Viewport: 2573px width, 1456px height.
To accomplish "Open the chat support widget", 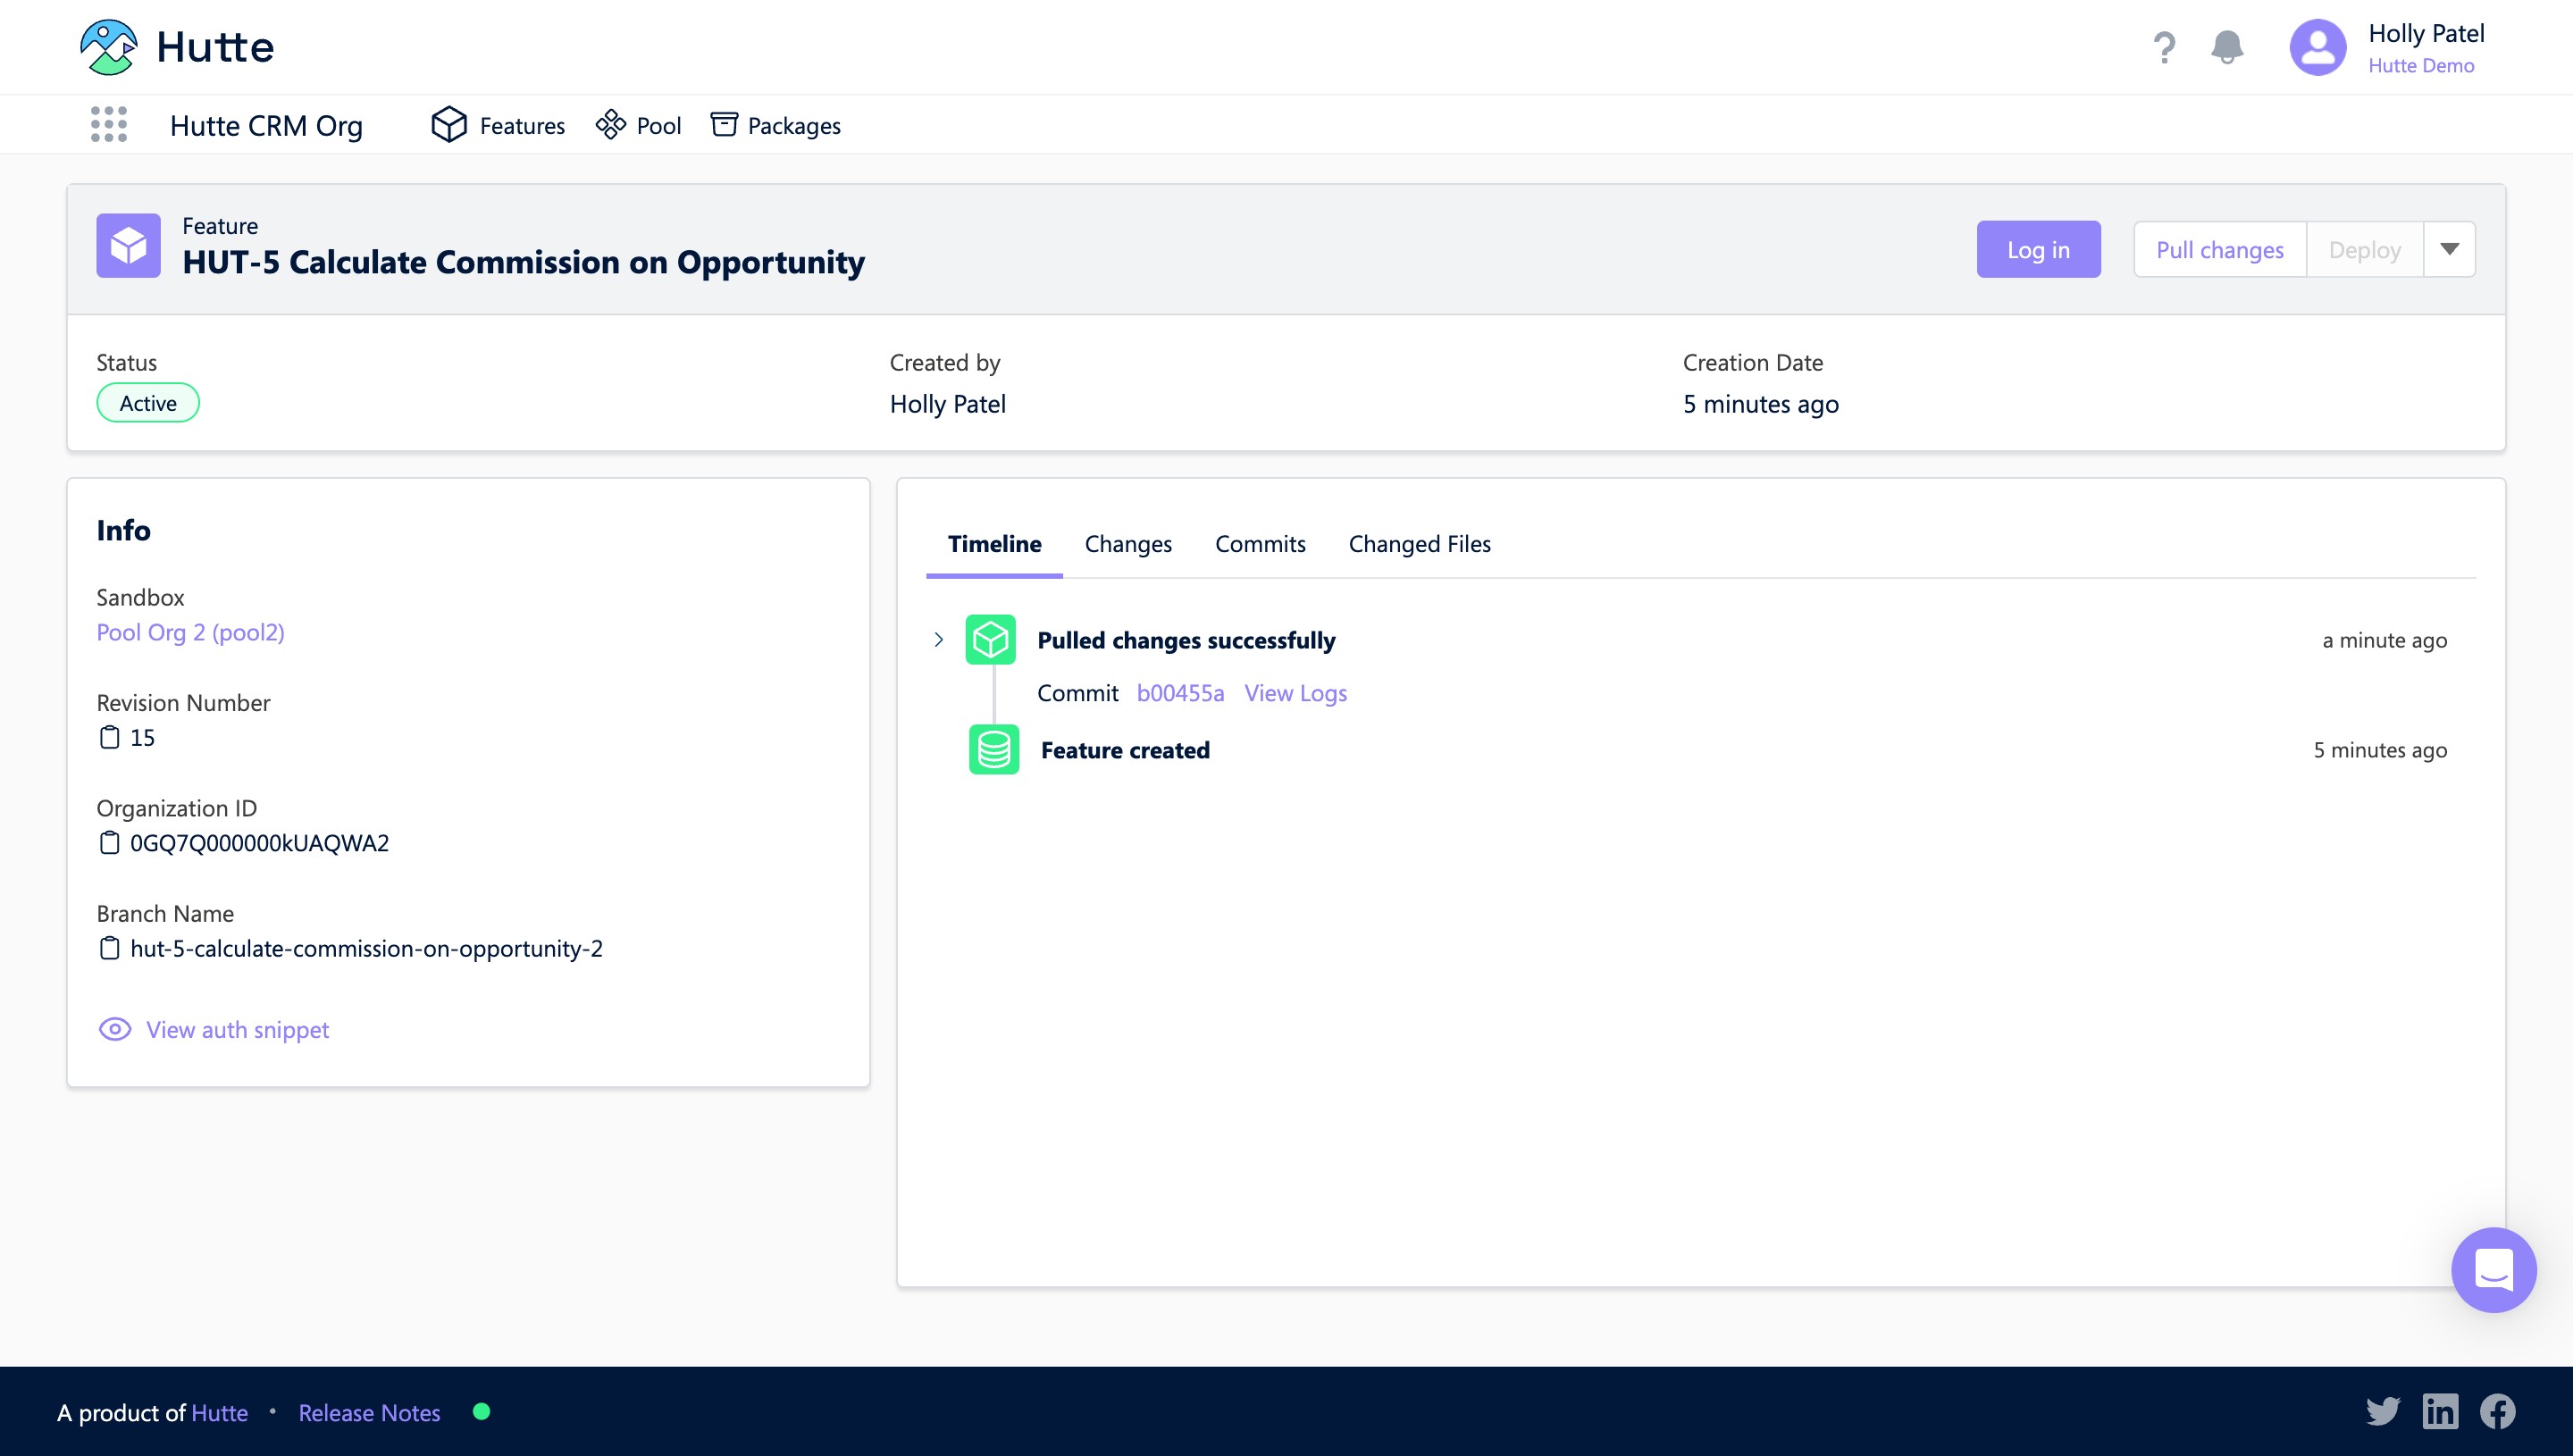I will (2493, 1270).
